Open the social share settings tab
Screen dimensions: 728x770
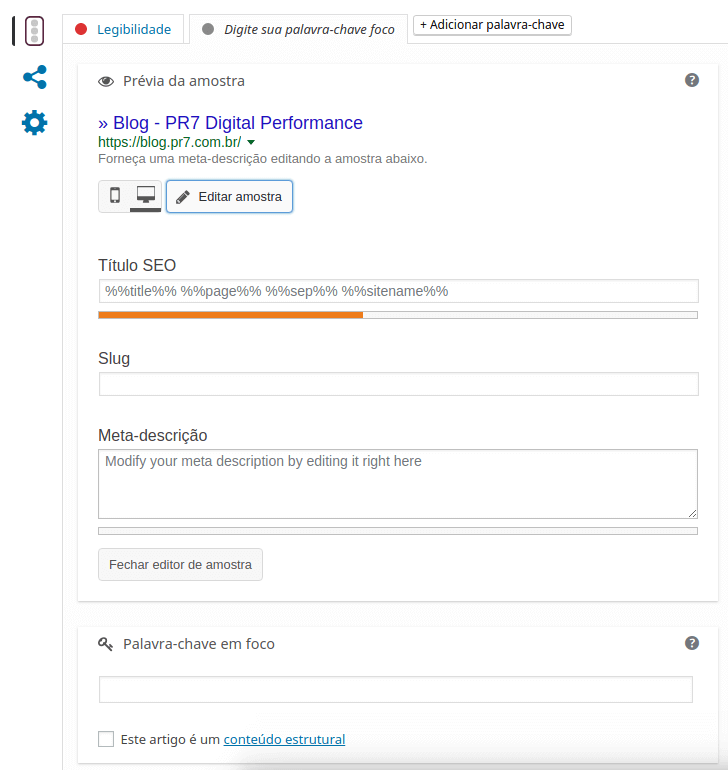point(34,77)
